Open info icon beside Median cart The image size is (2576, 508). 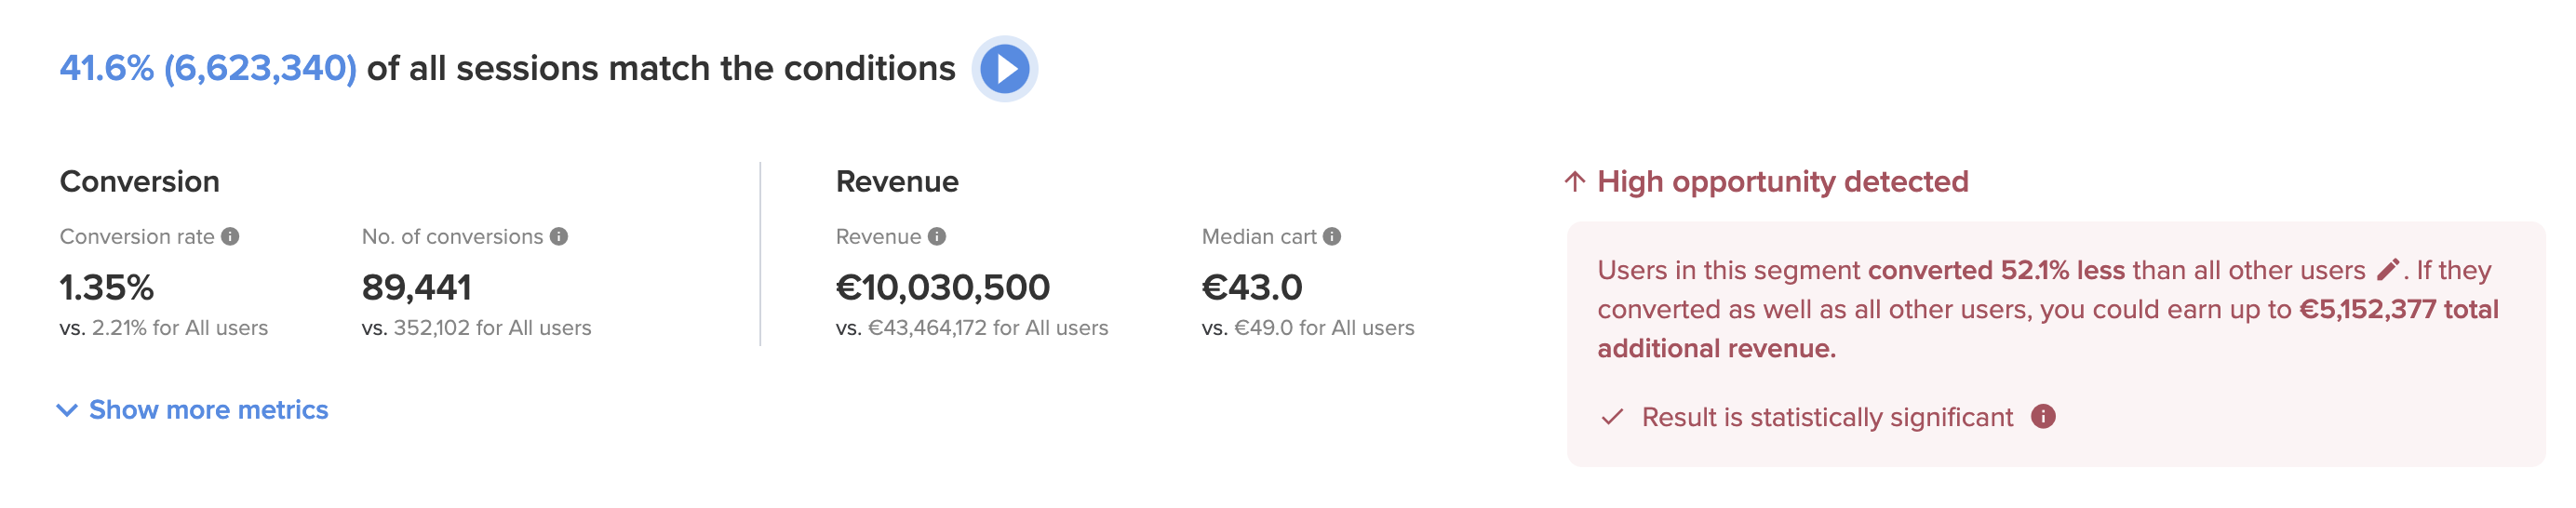pyautogui.click(x=1332, y=236)
